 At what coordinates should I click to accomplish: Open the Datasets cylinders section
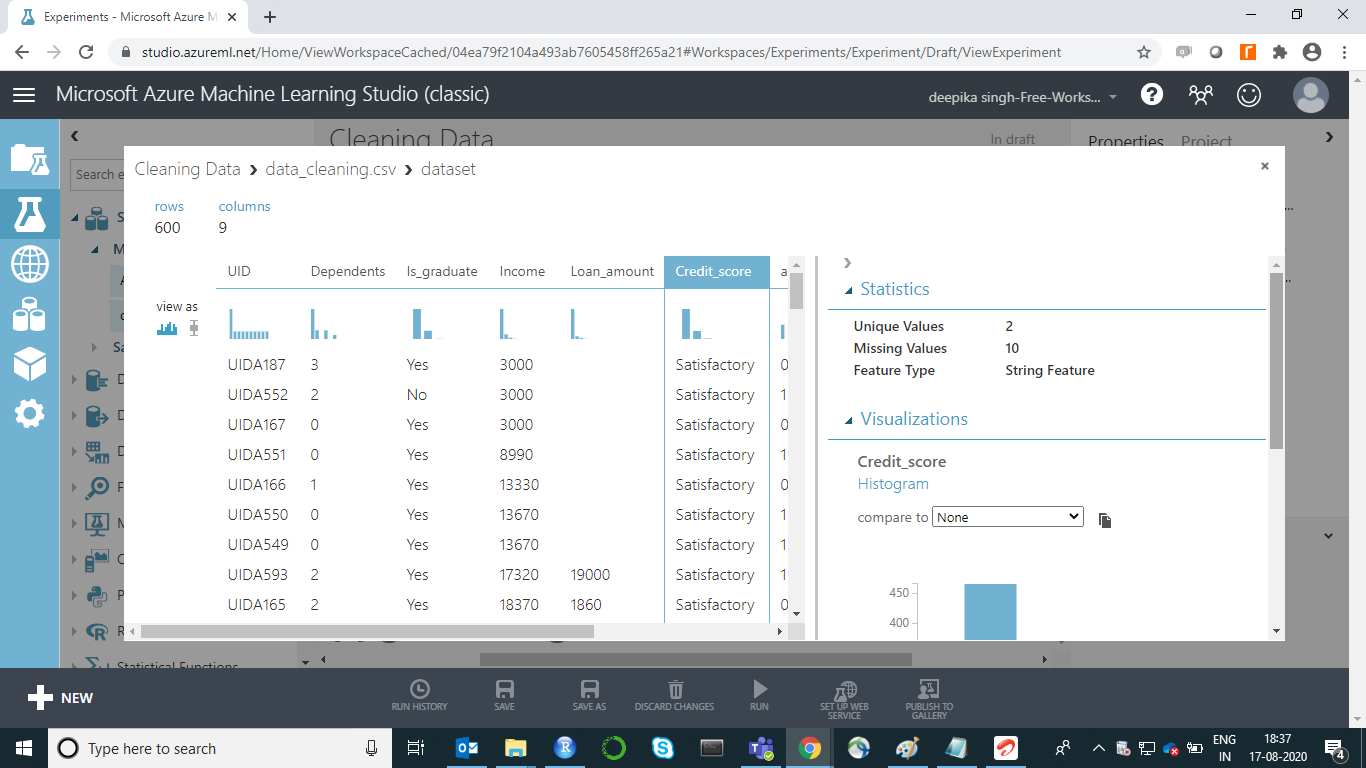(x=29, y=315)
